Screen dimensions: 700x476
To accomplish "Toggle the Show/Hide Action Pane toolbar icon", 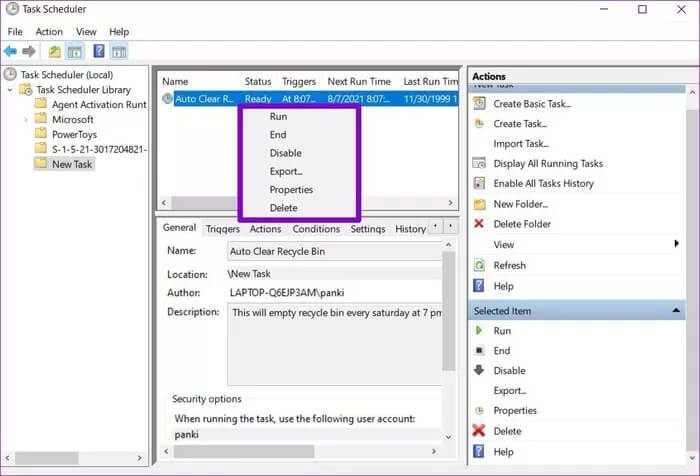I will (119, 51).
